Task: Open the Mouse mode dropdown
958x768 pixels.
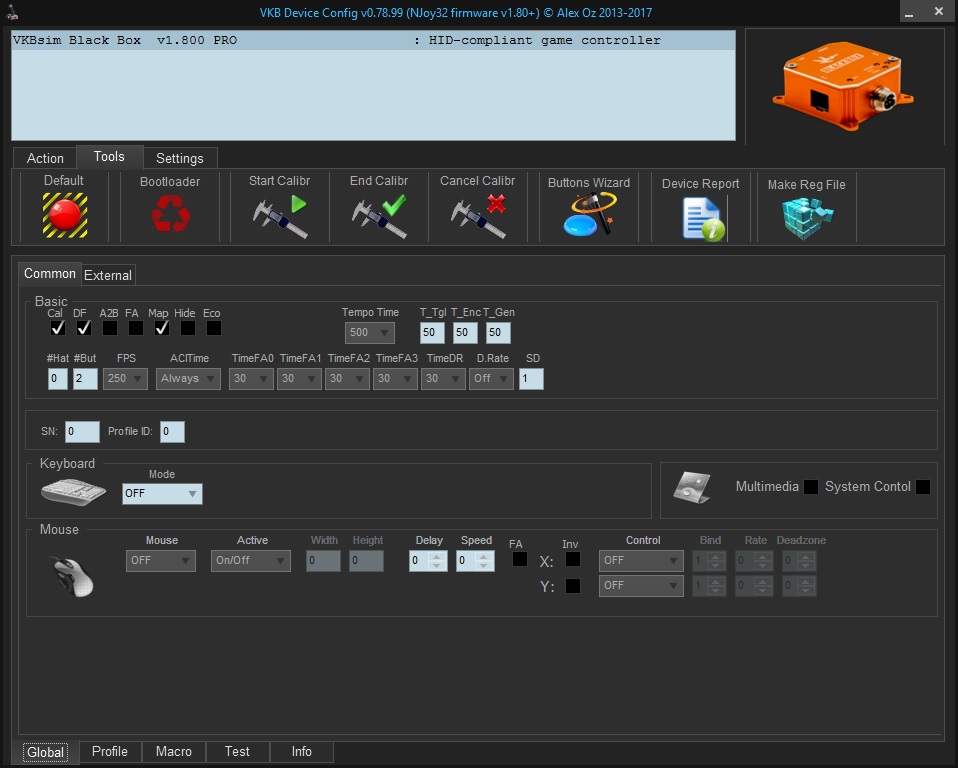Action: 161,561
